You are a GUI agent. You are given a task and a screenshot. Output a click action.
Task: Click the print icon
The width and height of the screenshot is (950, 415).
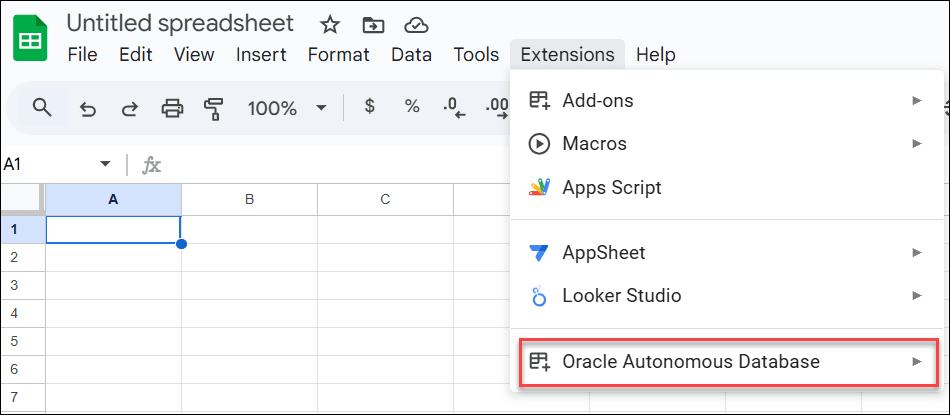[x=172, y=108]
